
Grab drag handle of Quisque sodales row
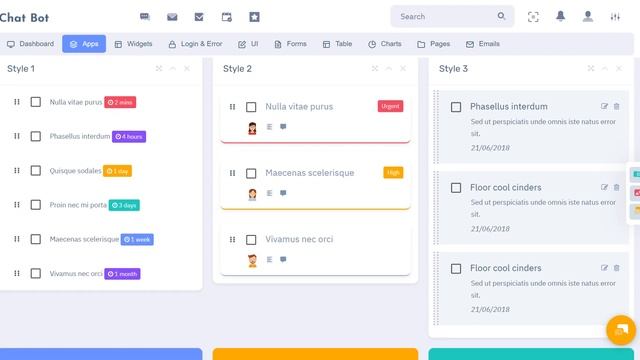(17, 170)
